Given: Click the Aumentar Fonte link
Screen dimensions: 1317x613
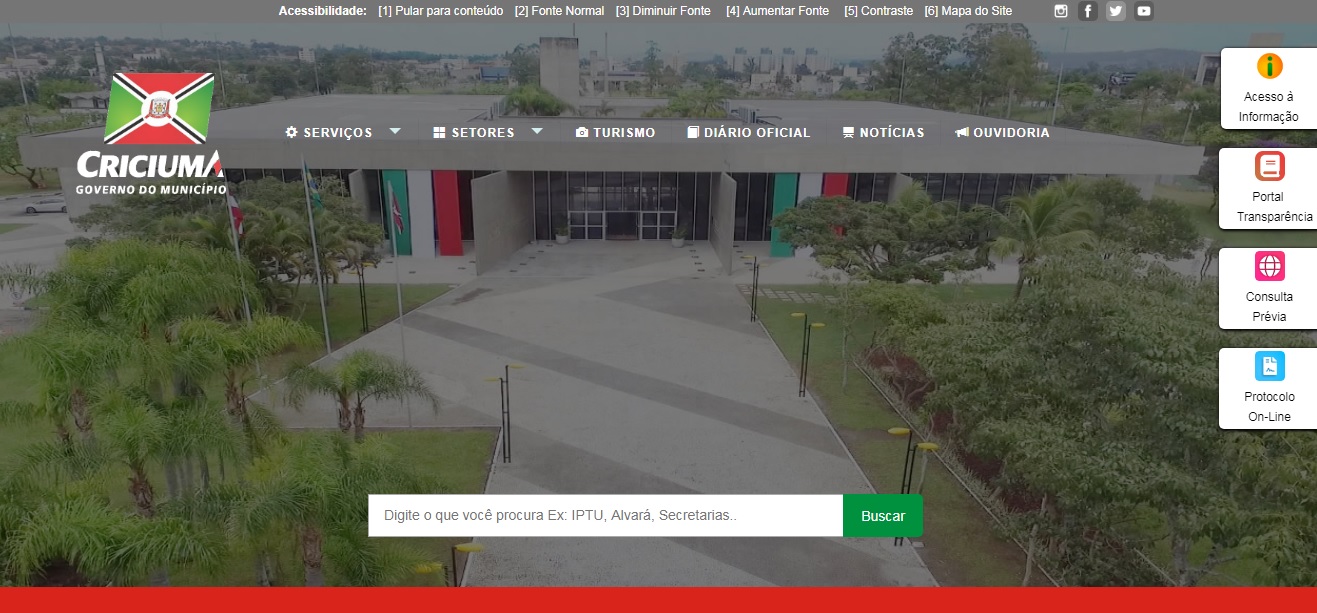Looking at the screenshot, I should (777, 11).
